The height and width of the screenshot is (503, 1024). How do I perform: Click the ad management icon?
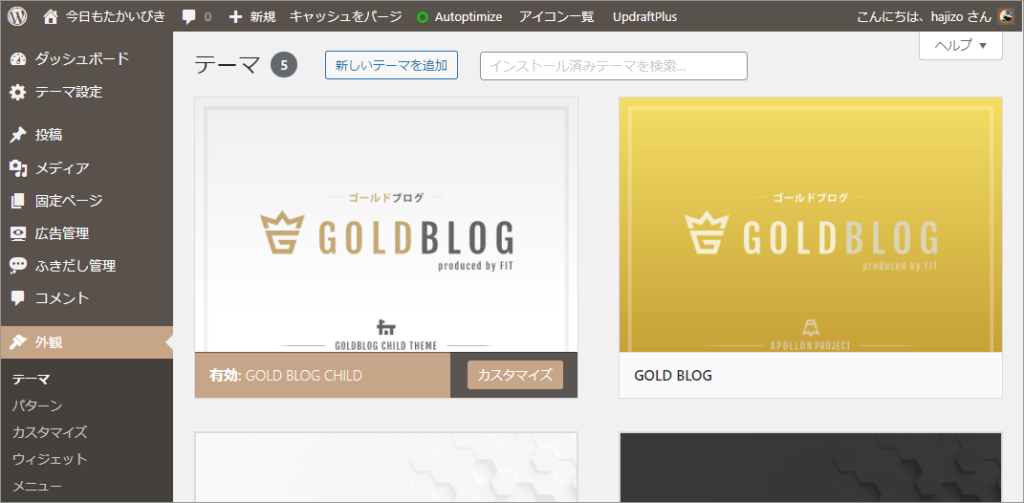click(x=18, y=233)
